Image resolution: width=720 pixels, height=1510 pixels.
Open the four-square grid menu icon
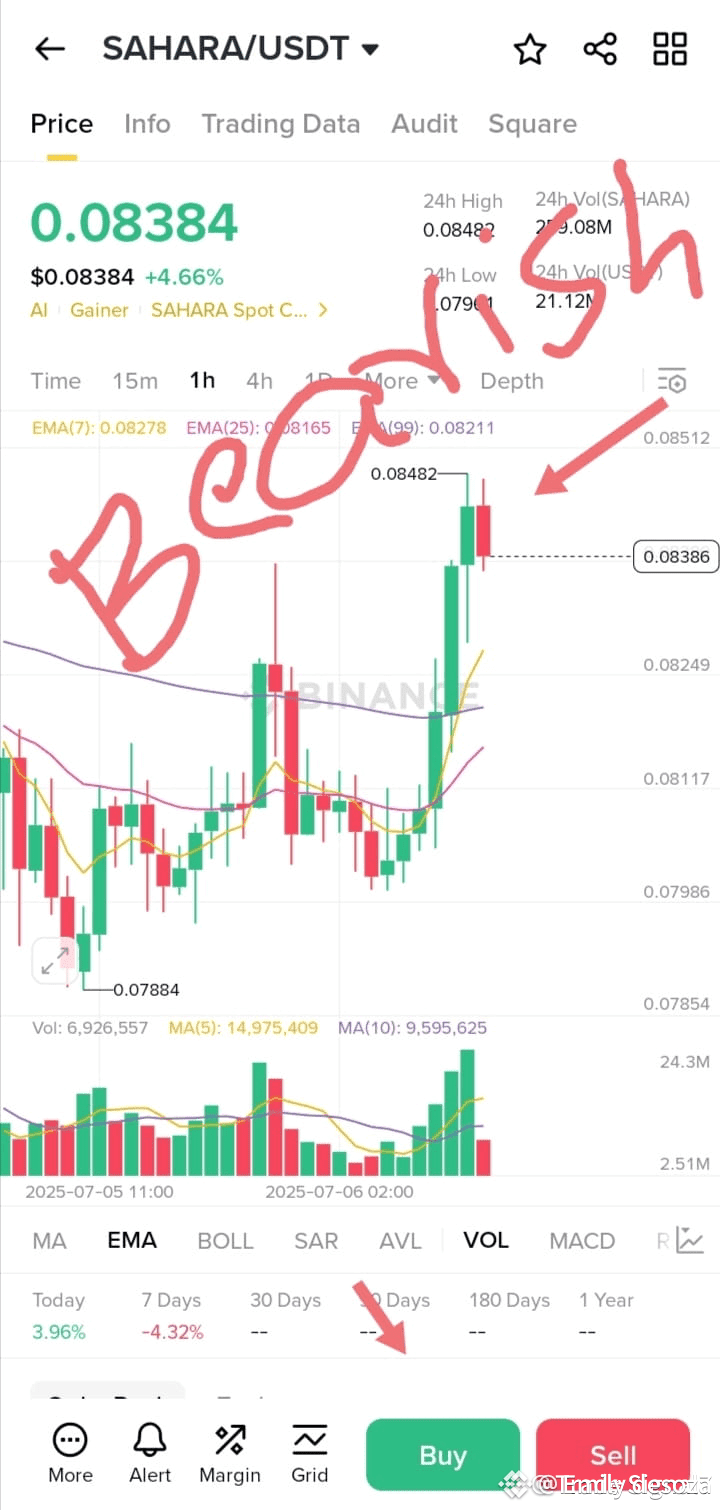coord(670,49)
